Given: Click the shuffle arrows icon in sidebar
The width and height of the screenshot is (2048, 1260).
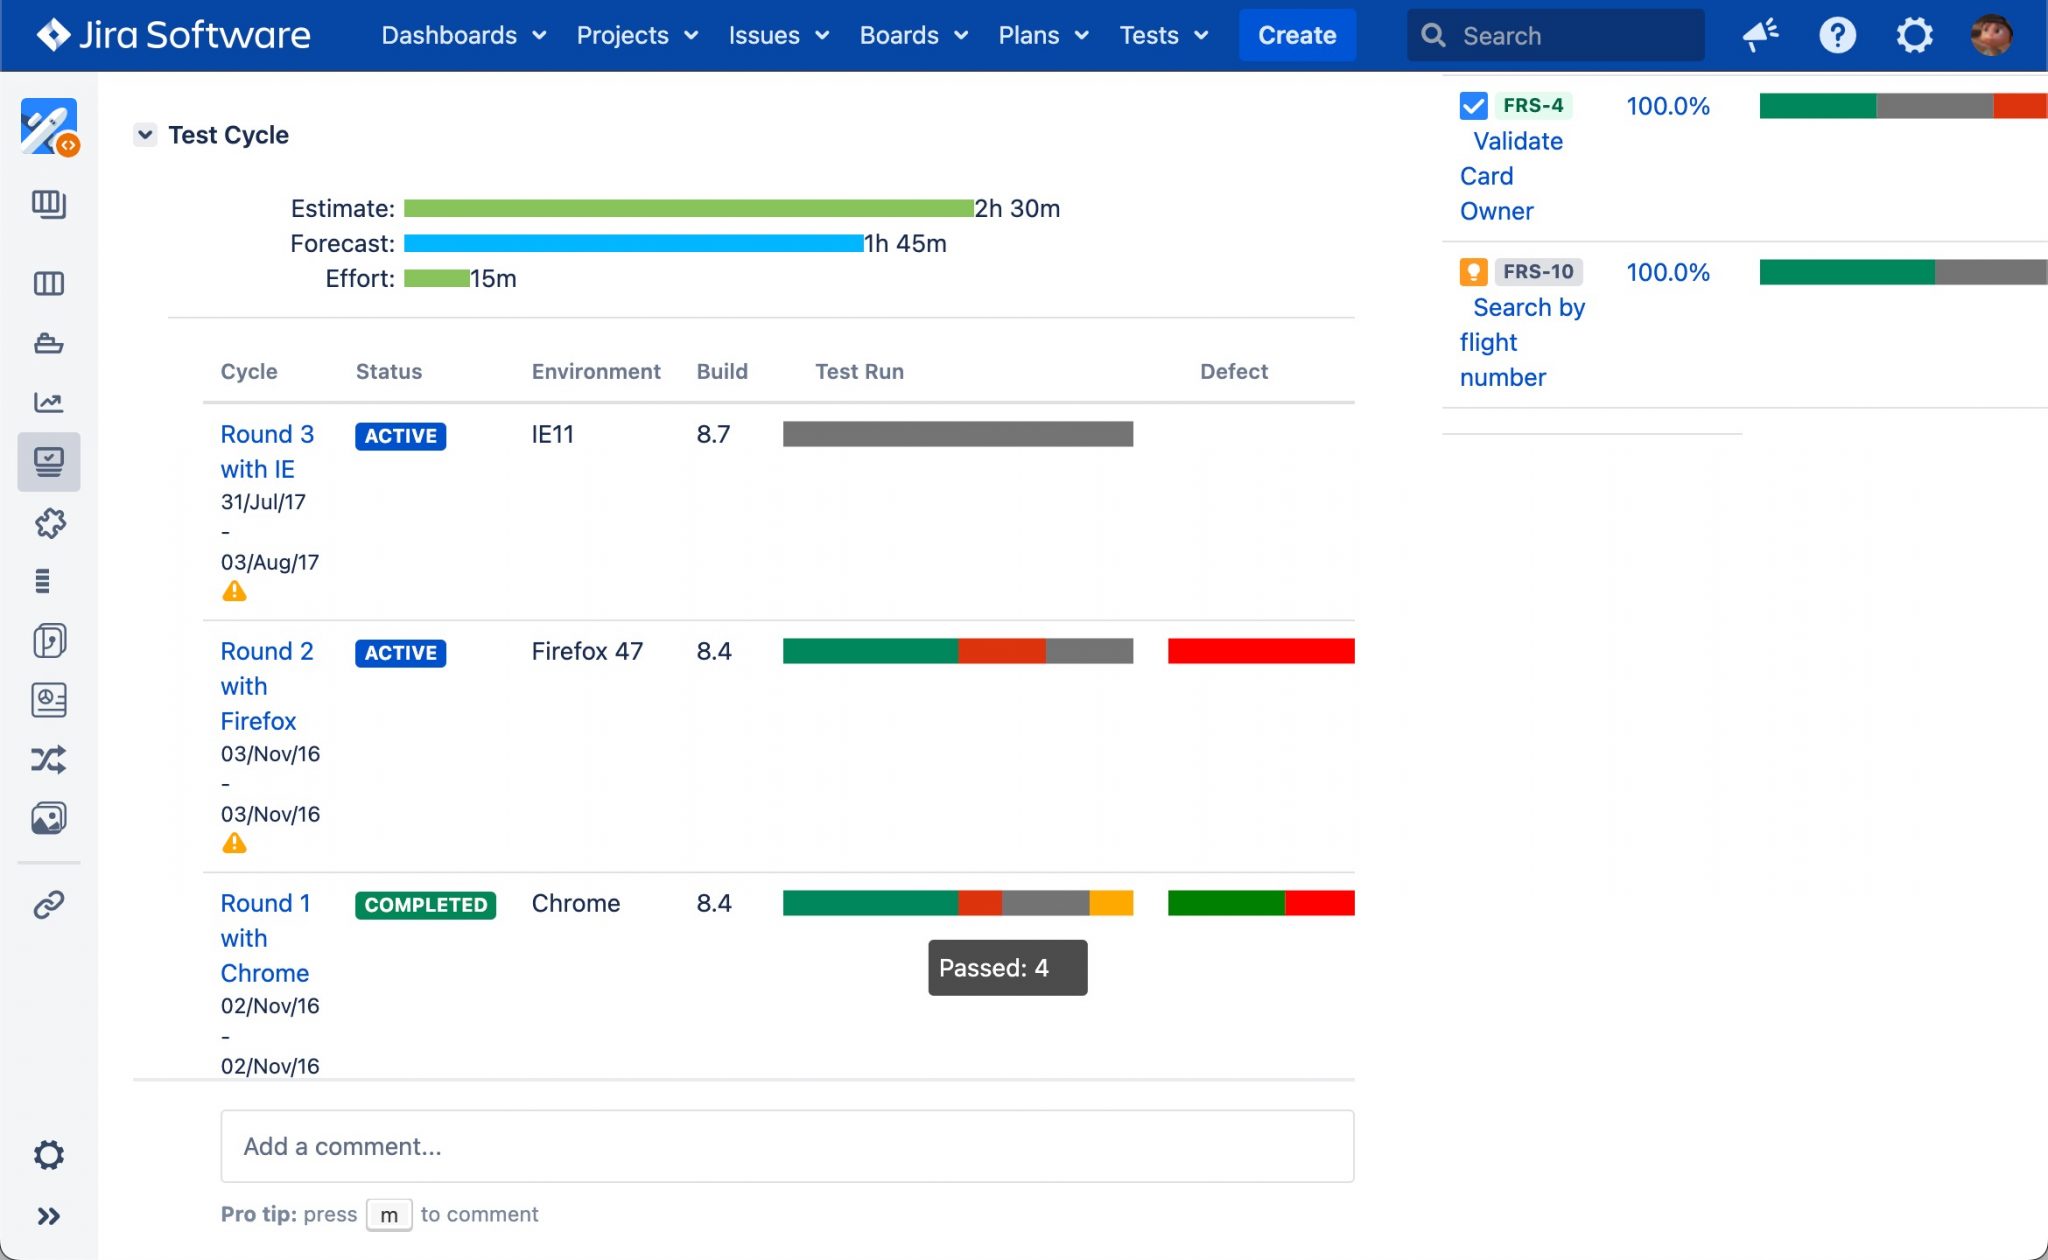Looking at the screenshot, I should click(x=48, y=760).
